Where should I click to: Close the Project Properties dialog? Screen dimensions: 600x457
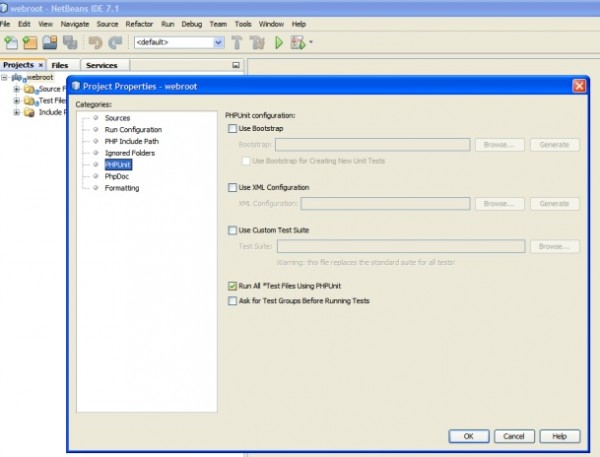579,86
